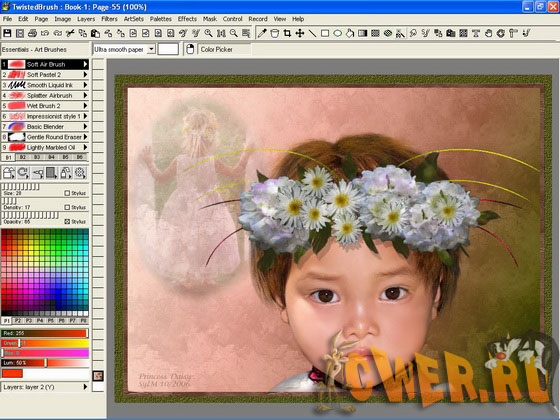Image resolution: width=560 pixels, height=420 pixels.
Task: Select the green Ellipse shape tool
Action: (337, 33)
